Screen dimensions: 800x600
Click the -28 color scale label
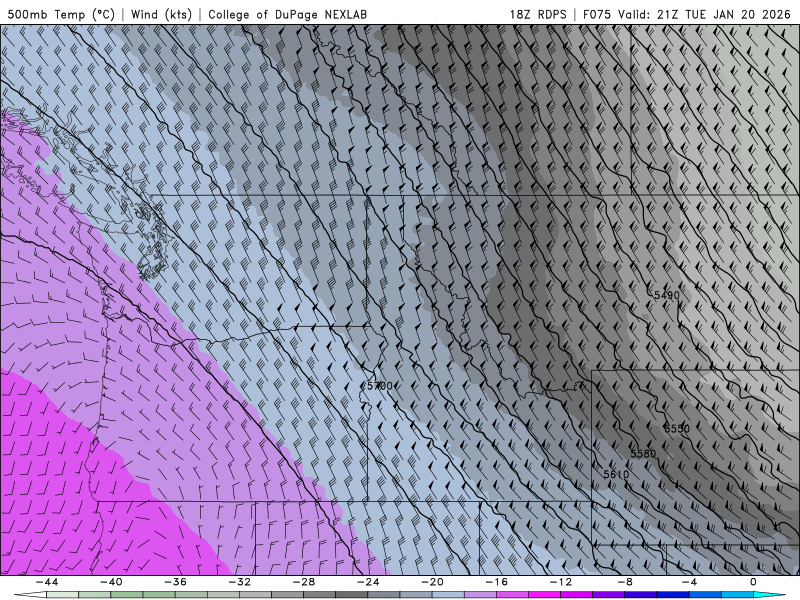[304, 582]
